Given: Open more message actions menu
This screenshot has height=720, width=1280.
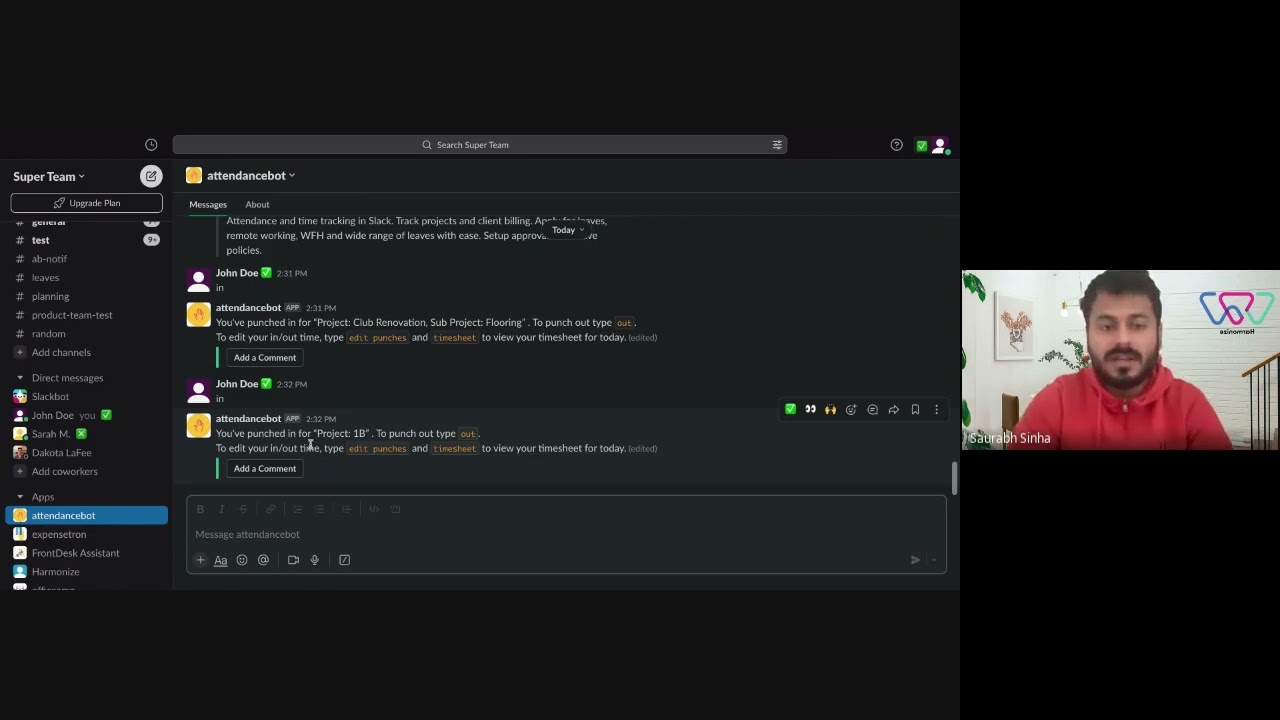Looking at the screenshot, I should [936, 409].
